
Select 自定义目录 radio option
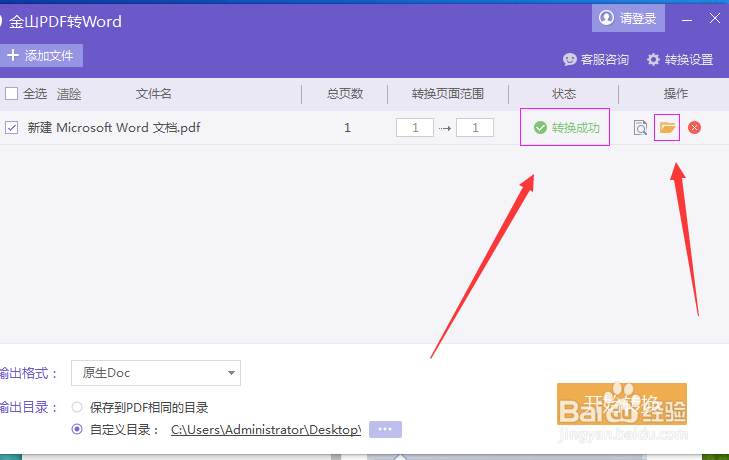pyautogui.click(x=77, y=429)
